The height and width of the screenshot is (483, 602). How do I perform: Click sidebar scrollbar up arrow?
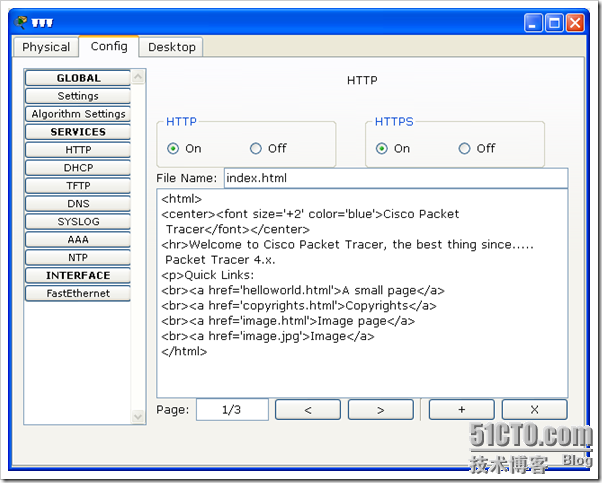click(138, 77)
